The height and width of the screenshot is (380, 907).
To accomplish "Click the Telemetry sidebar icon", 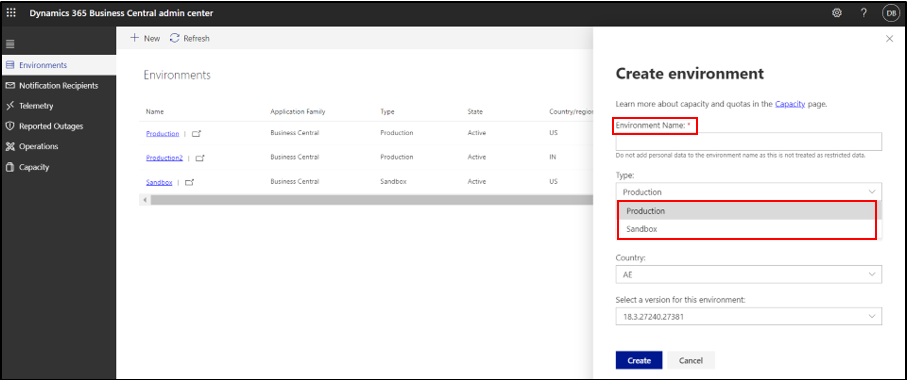I will pos(10,106).
